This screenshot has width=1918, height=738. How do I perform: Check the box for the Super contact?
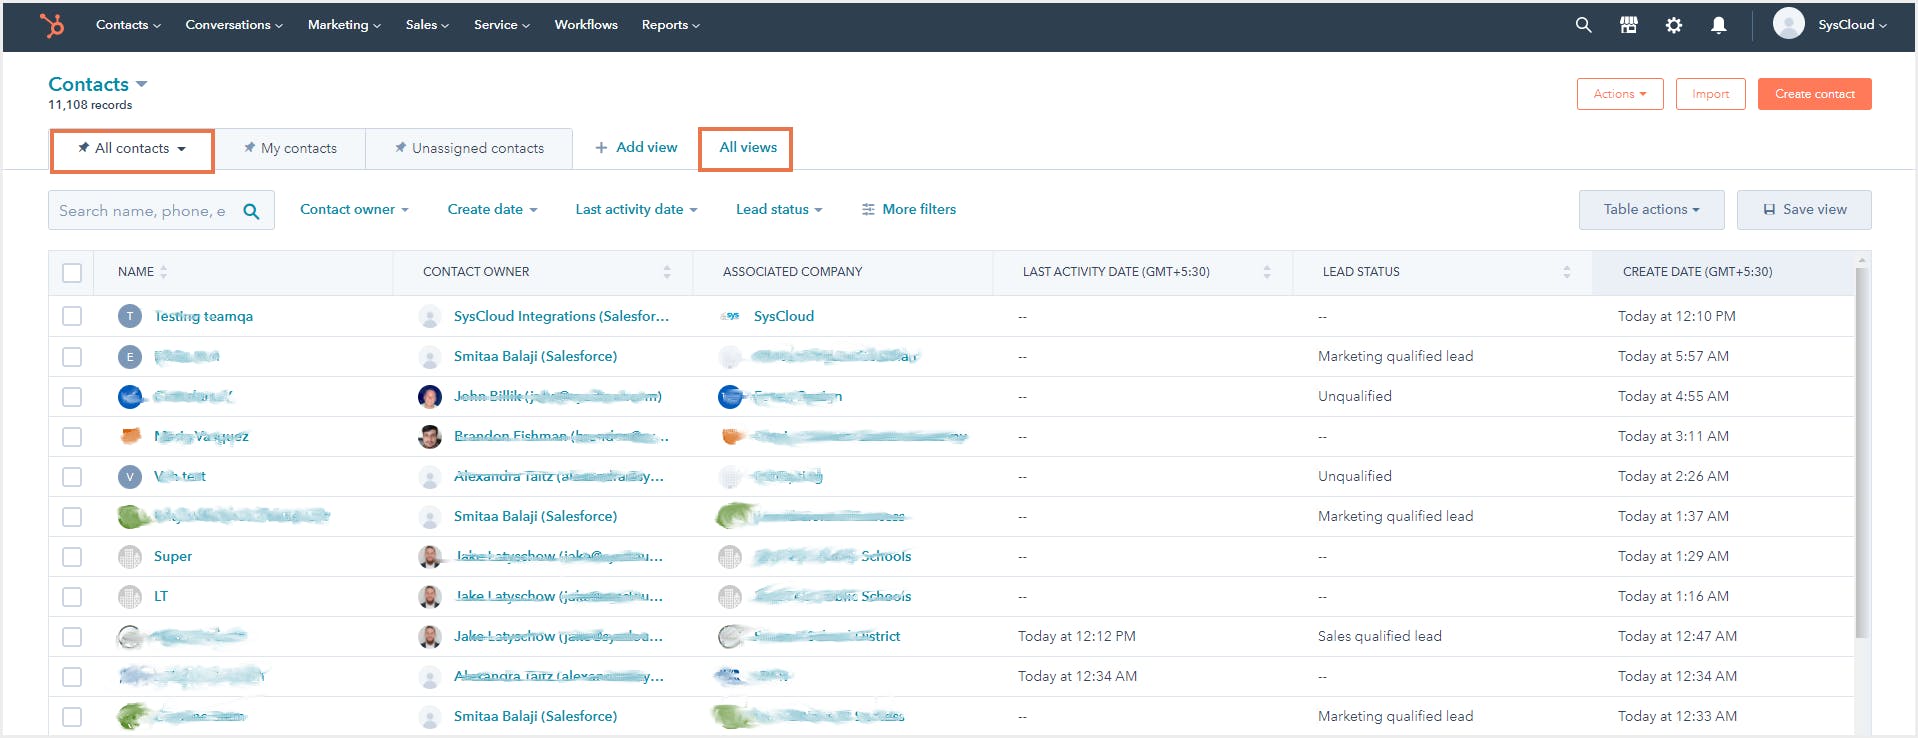(72, 556)
